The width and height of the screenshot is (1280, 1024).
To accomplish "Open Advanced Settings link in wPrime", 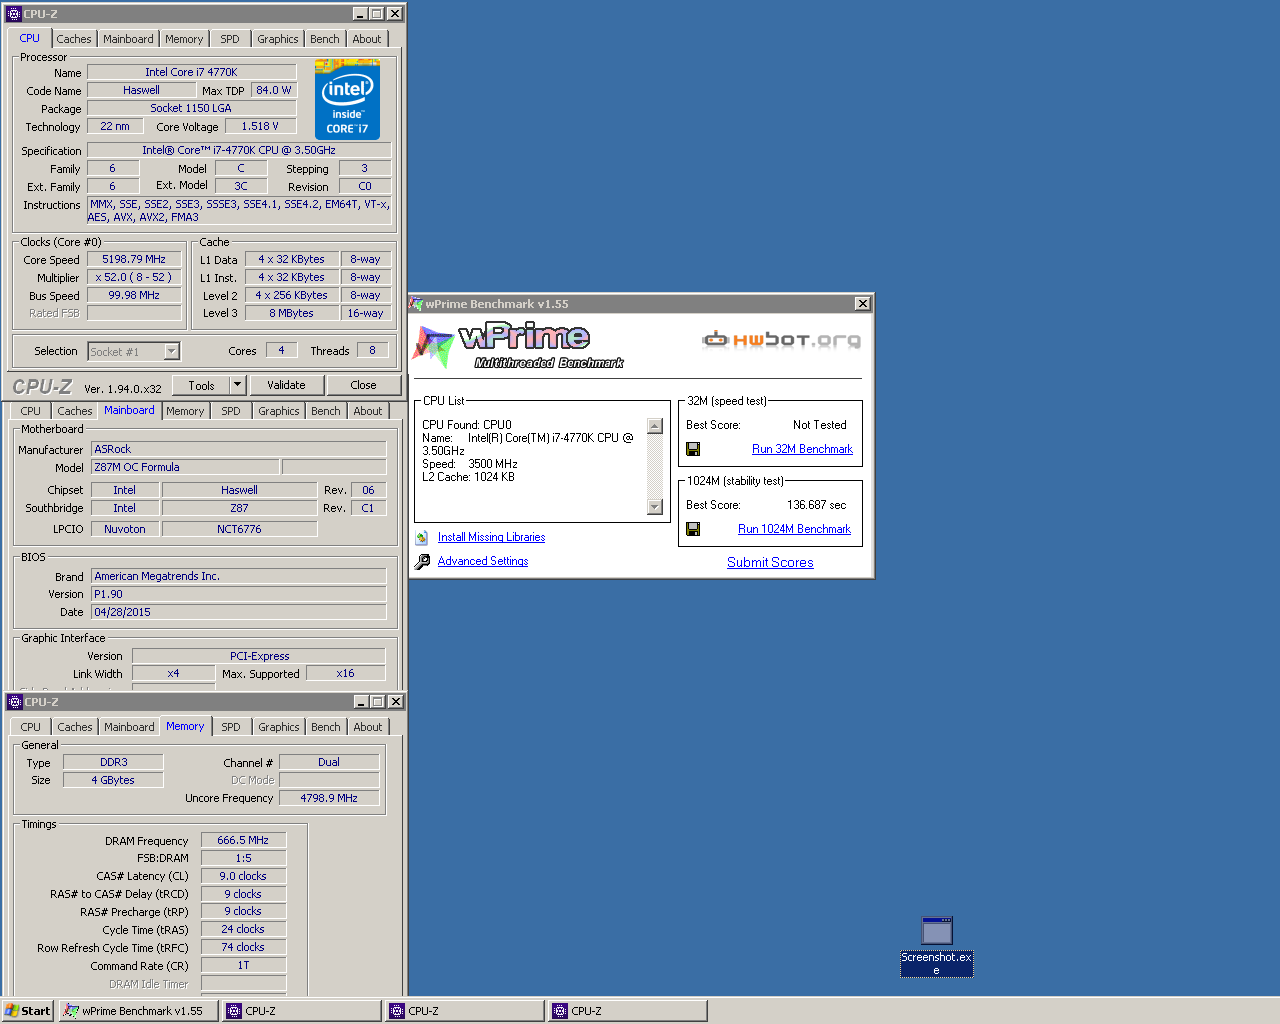I will click(483, 561).
